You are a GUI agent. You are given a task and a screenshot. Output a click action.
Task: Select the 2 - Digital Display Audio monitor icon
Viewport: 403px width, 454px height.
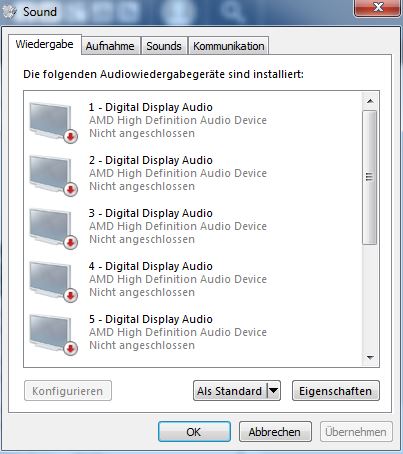(53, 175)
